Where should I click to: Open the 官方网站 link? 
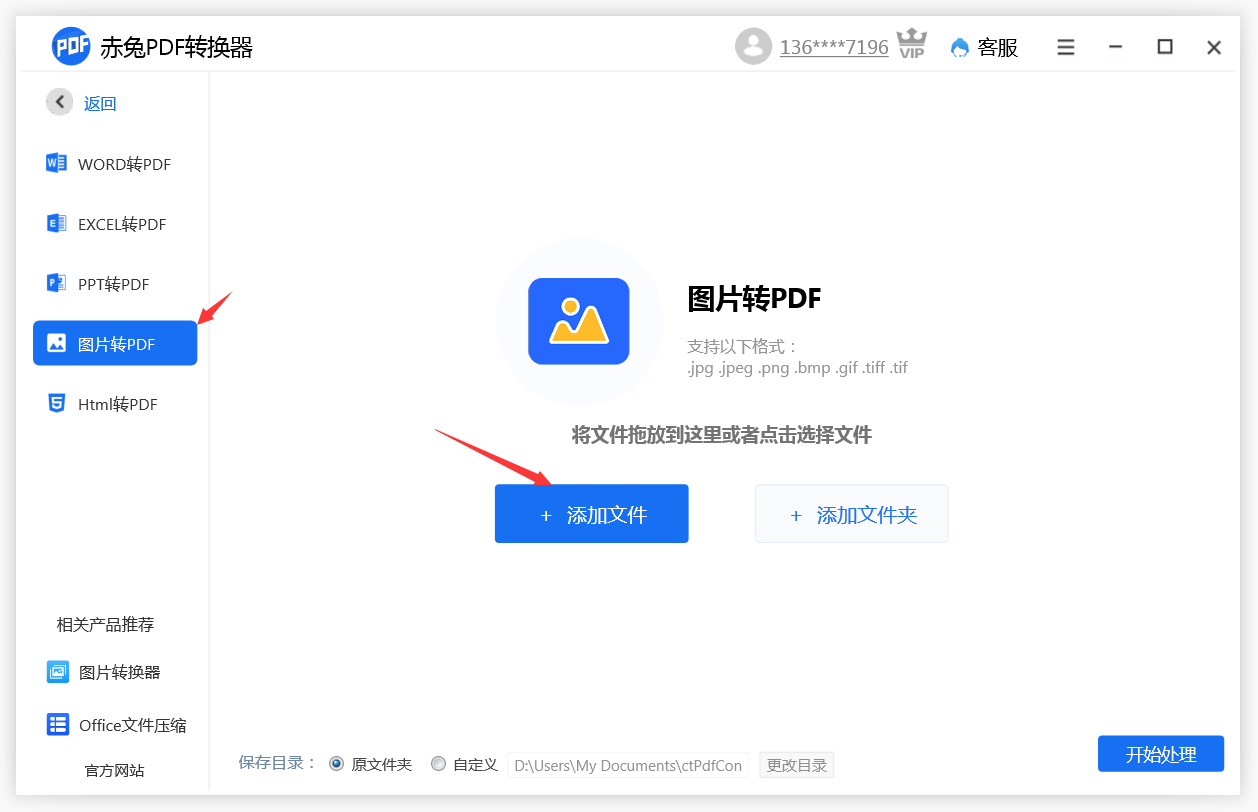click(114, 770)
